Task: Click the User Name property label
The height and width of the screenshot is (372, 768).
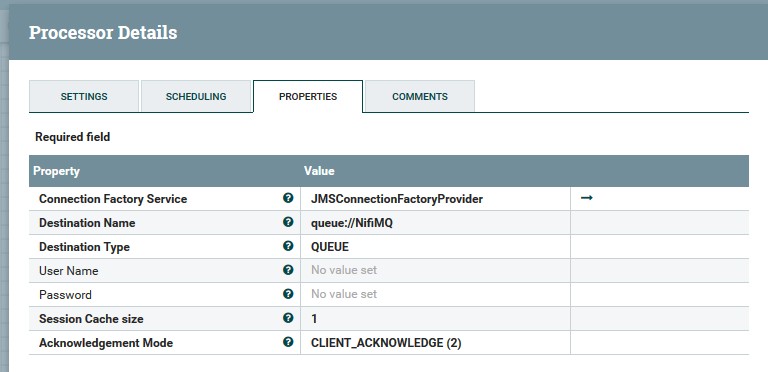Action: [x=69, y=271]
